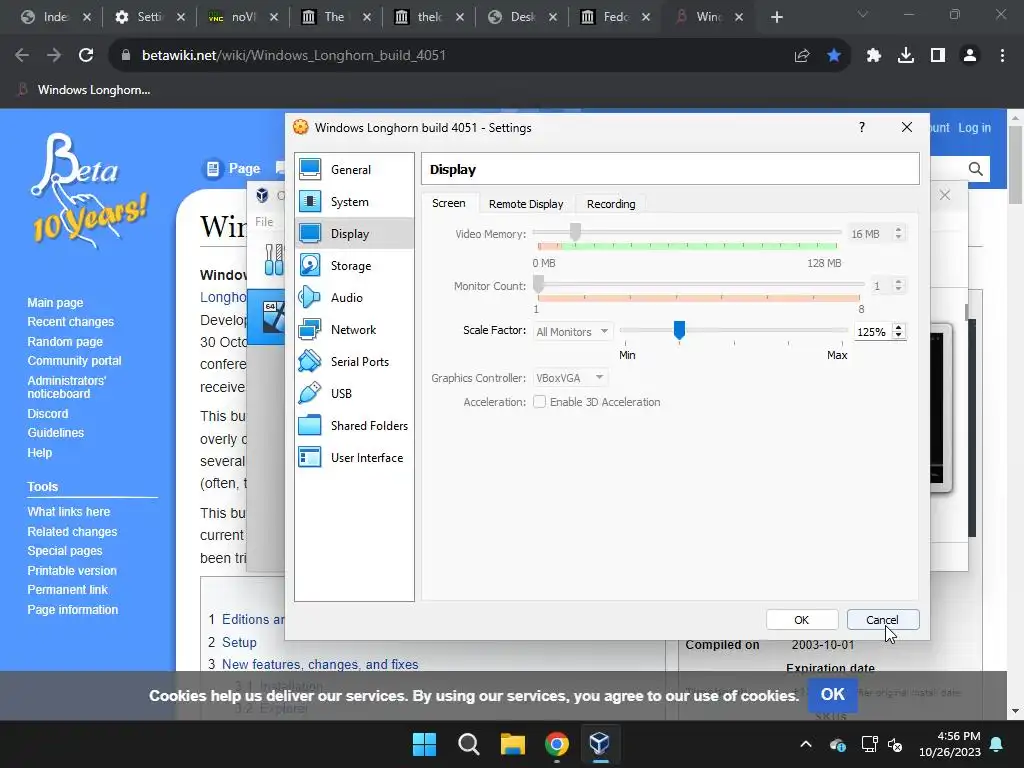Open new browser tab
Screen dimensions: 1024x768
click(x=776, y=17)
